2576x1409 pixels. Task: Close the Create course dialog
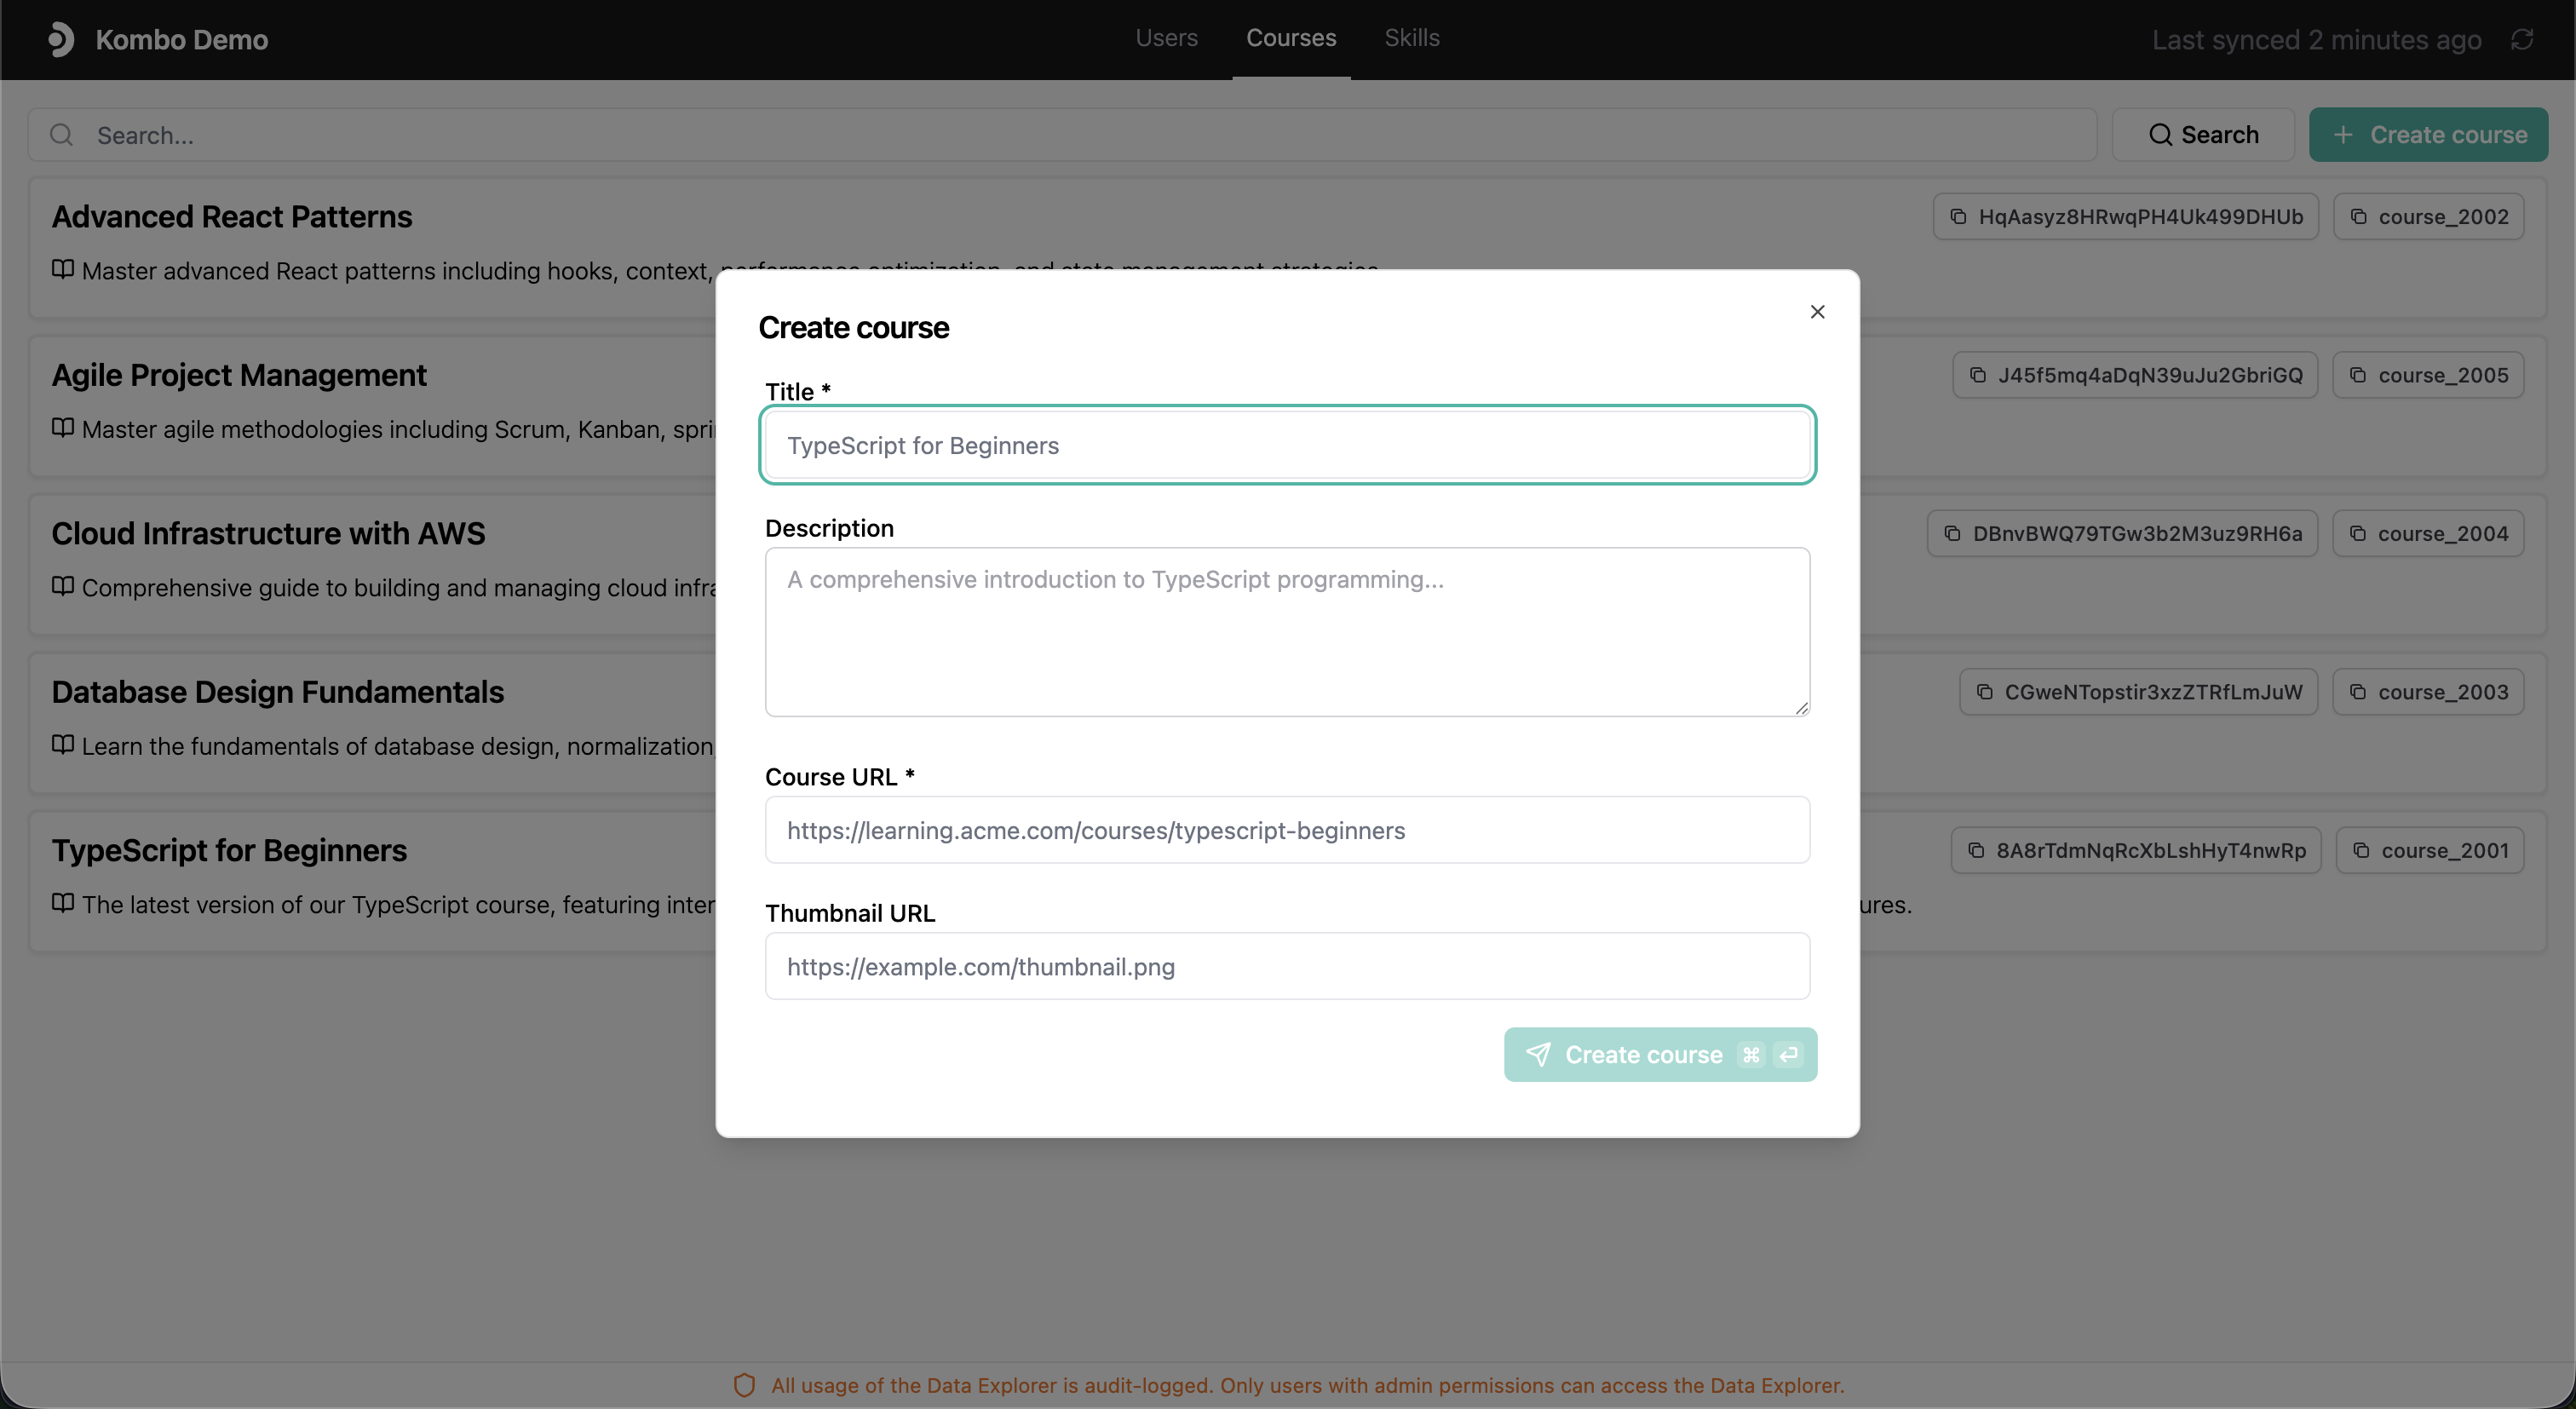click(x=1817, y=312)
